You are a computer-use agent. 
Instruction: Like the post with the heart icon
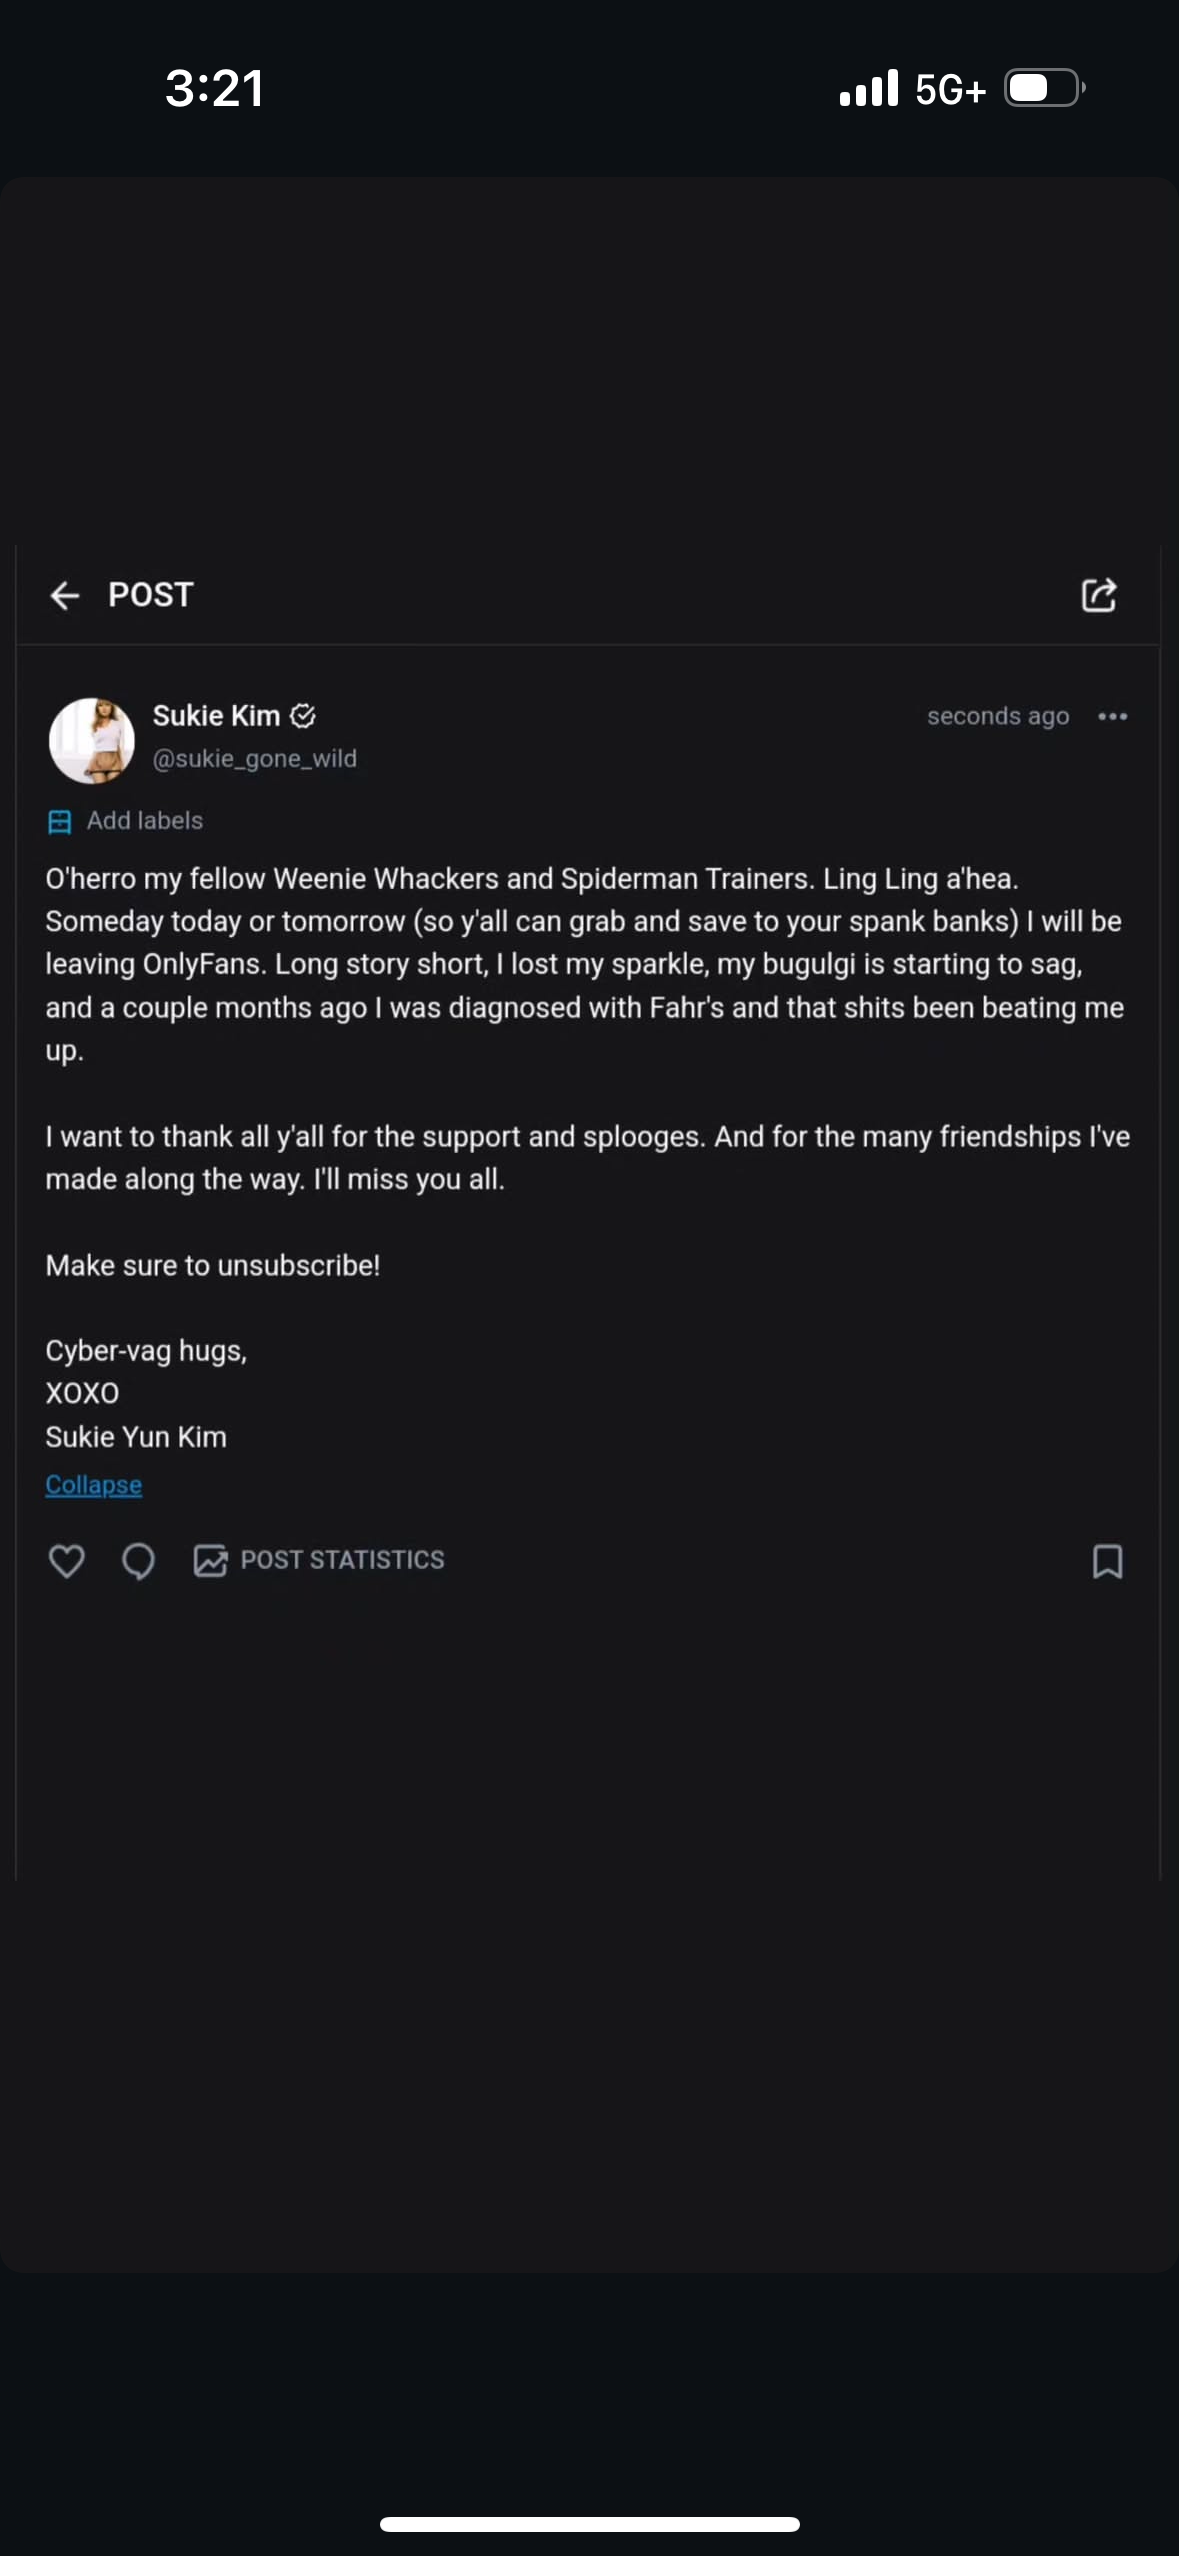click(x=67, y=1561)
